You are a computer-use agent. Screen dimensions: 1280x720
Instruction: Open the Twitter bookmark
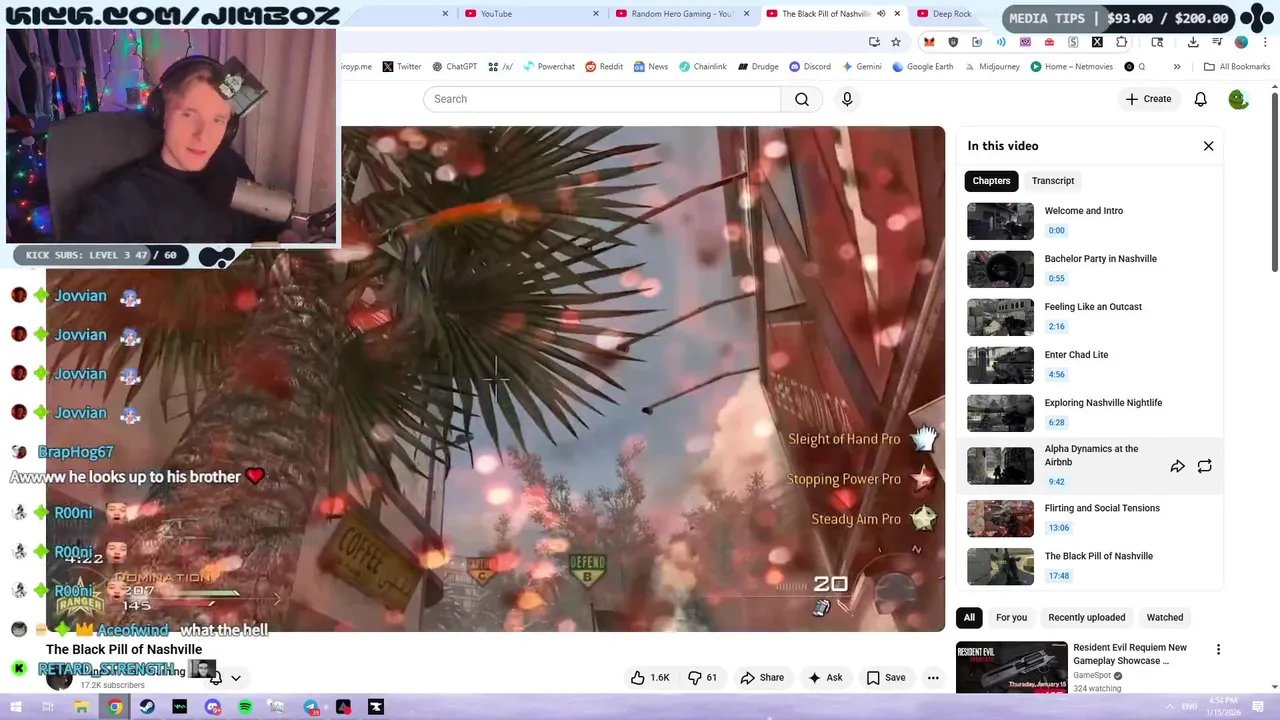point(402,67)
